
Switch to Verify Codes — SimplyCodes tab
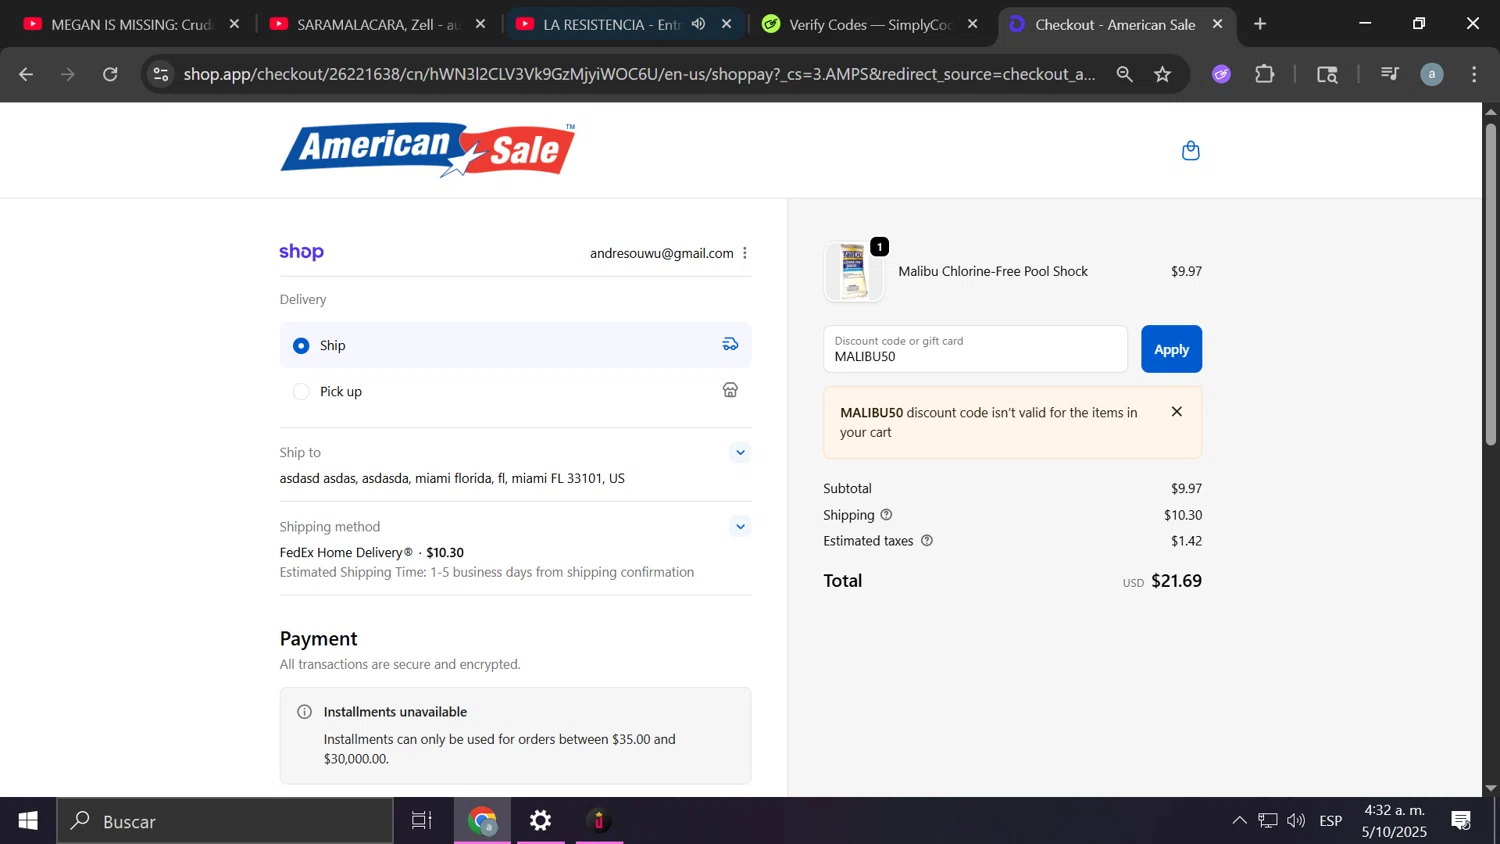[870, 24]
